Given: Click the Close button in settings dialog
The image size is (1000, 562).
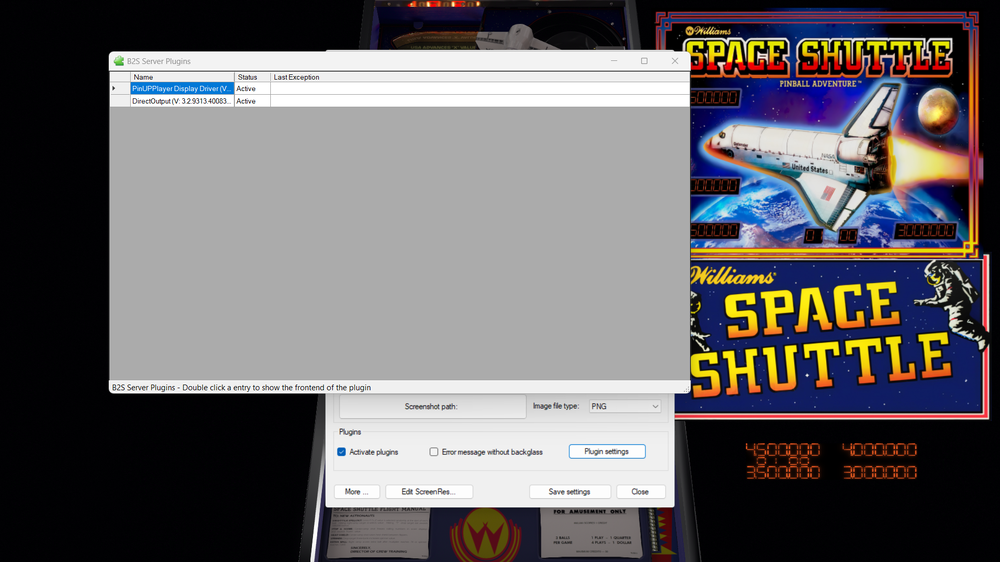Looking at the screenshot, I should 640,492.
